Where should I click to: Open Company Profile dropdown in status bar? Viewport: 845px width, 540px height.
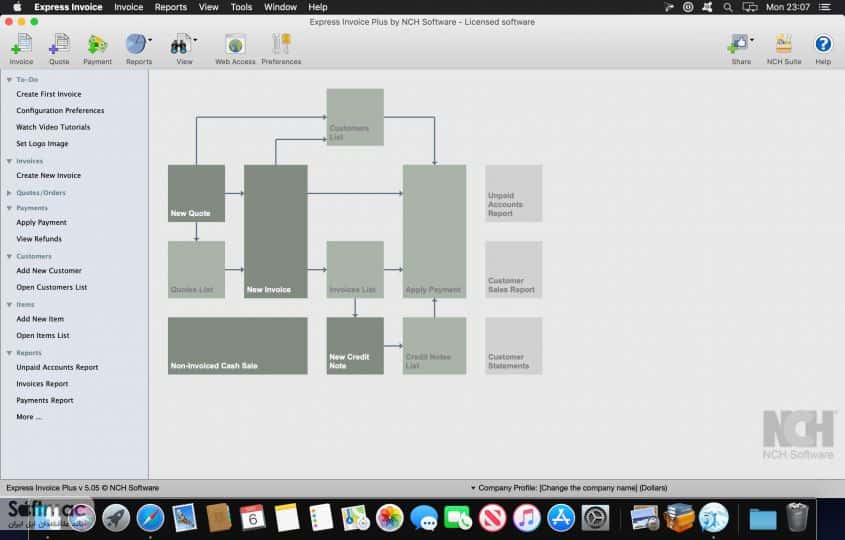(x=570, y=488)
